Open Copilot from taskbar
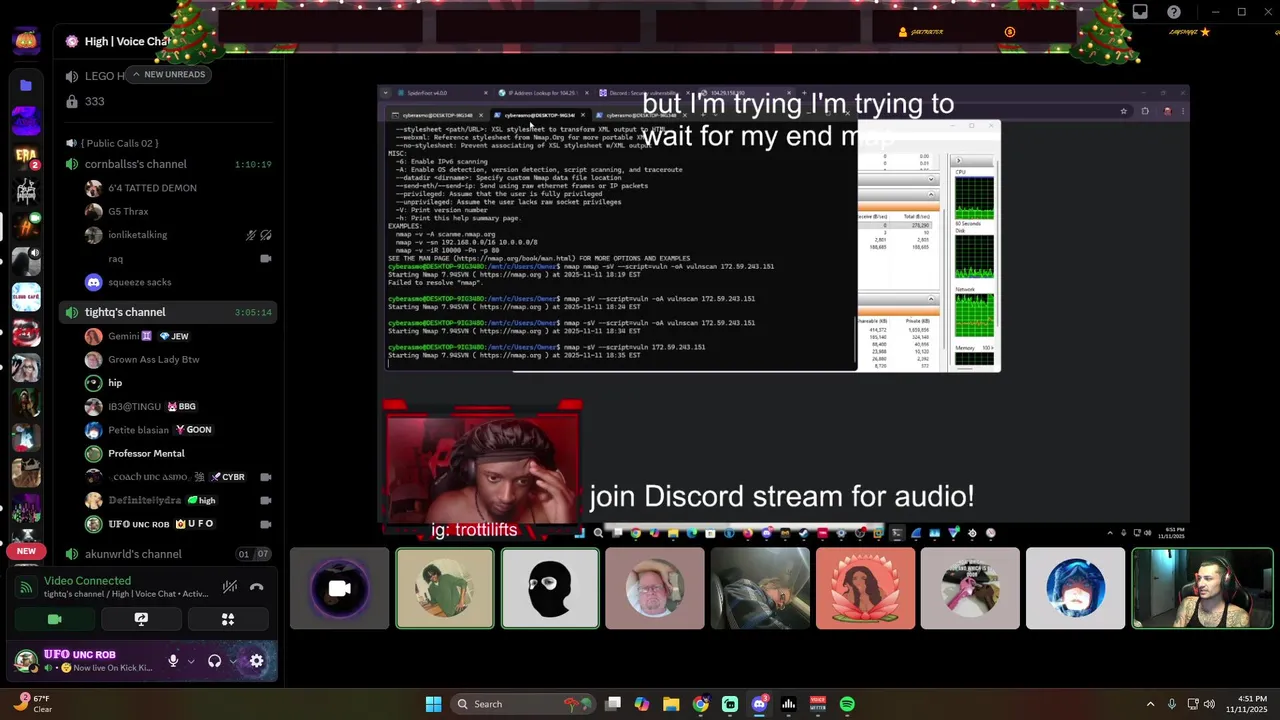This screenshot has height=720, width=1280. (x=642, y=704)
